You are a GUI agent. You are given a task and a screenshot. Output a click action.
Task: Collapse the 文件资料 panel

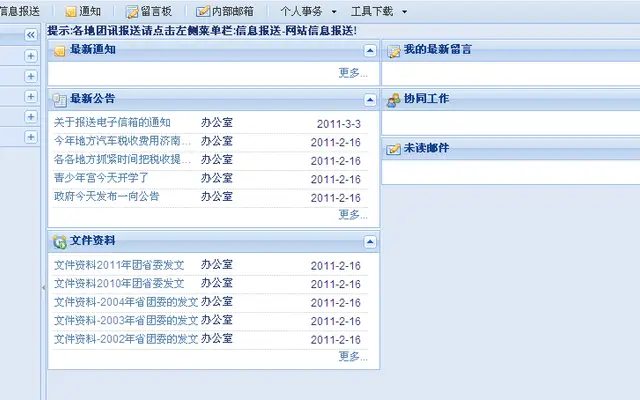(370, 242)
